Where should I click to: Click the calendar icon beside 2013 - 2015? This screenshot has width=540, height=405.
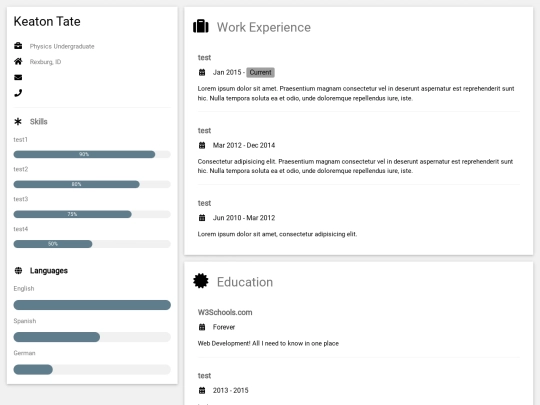coord(202,390)
